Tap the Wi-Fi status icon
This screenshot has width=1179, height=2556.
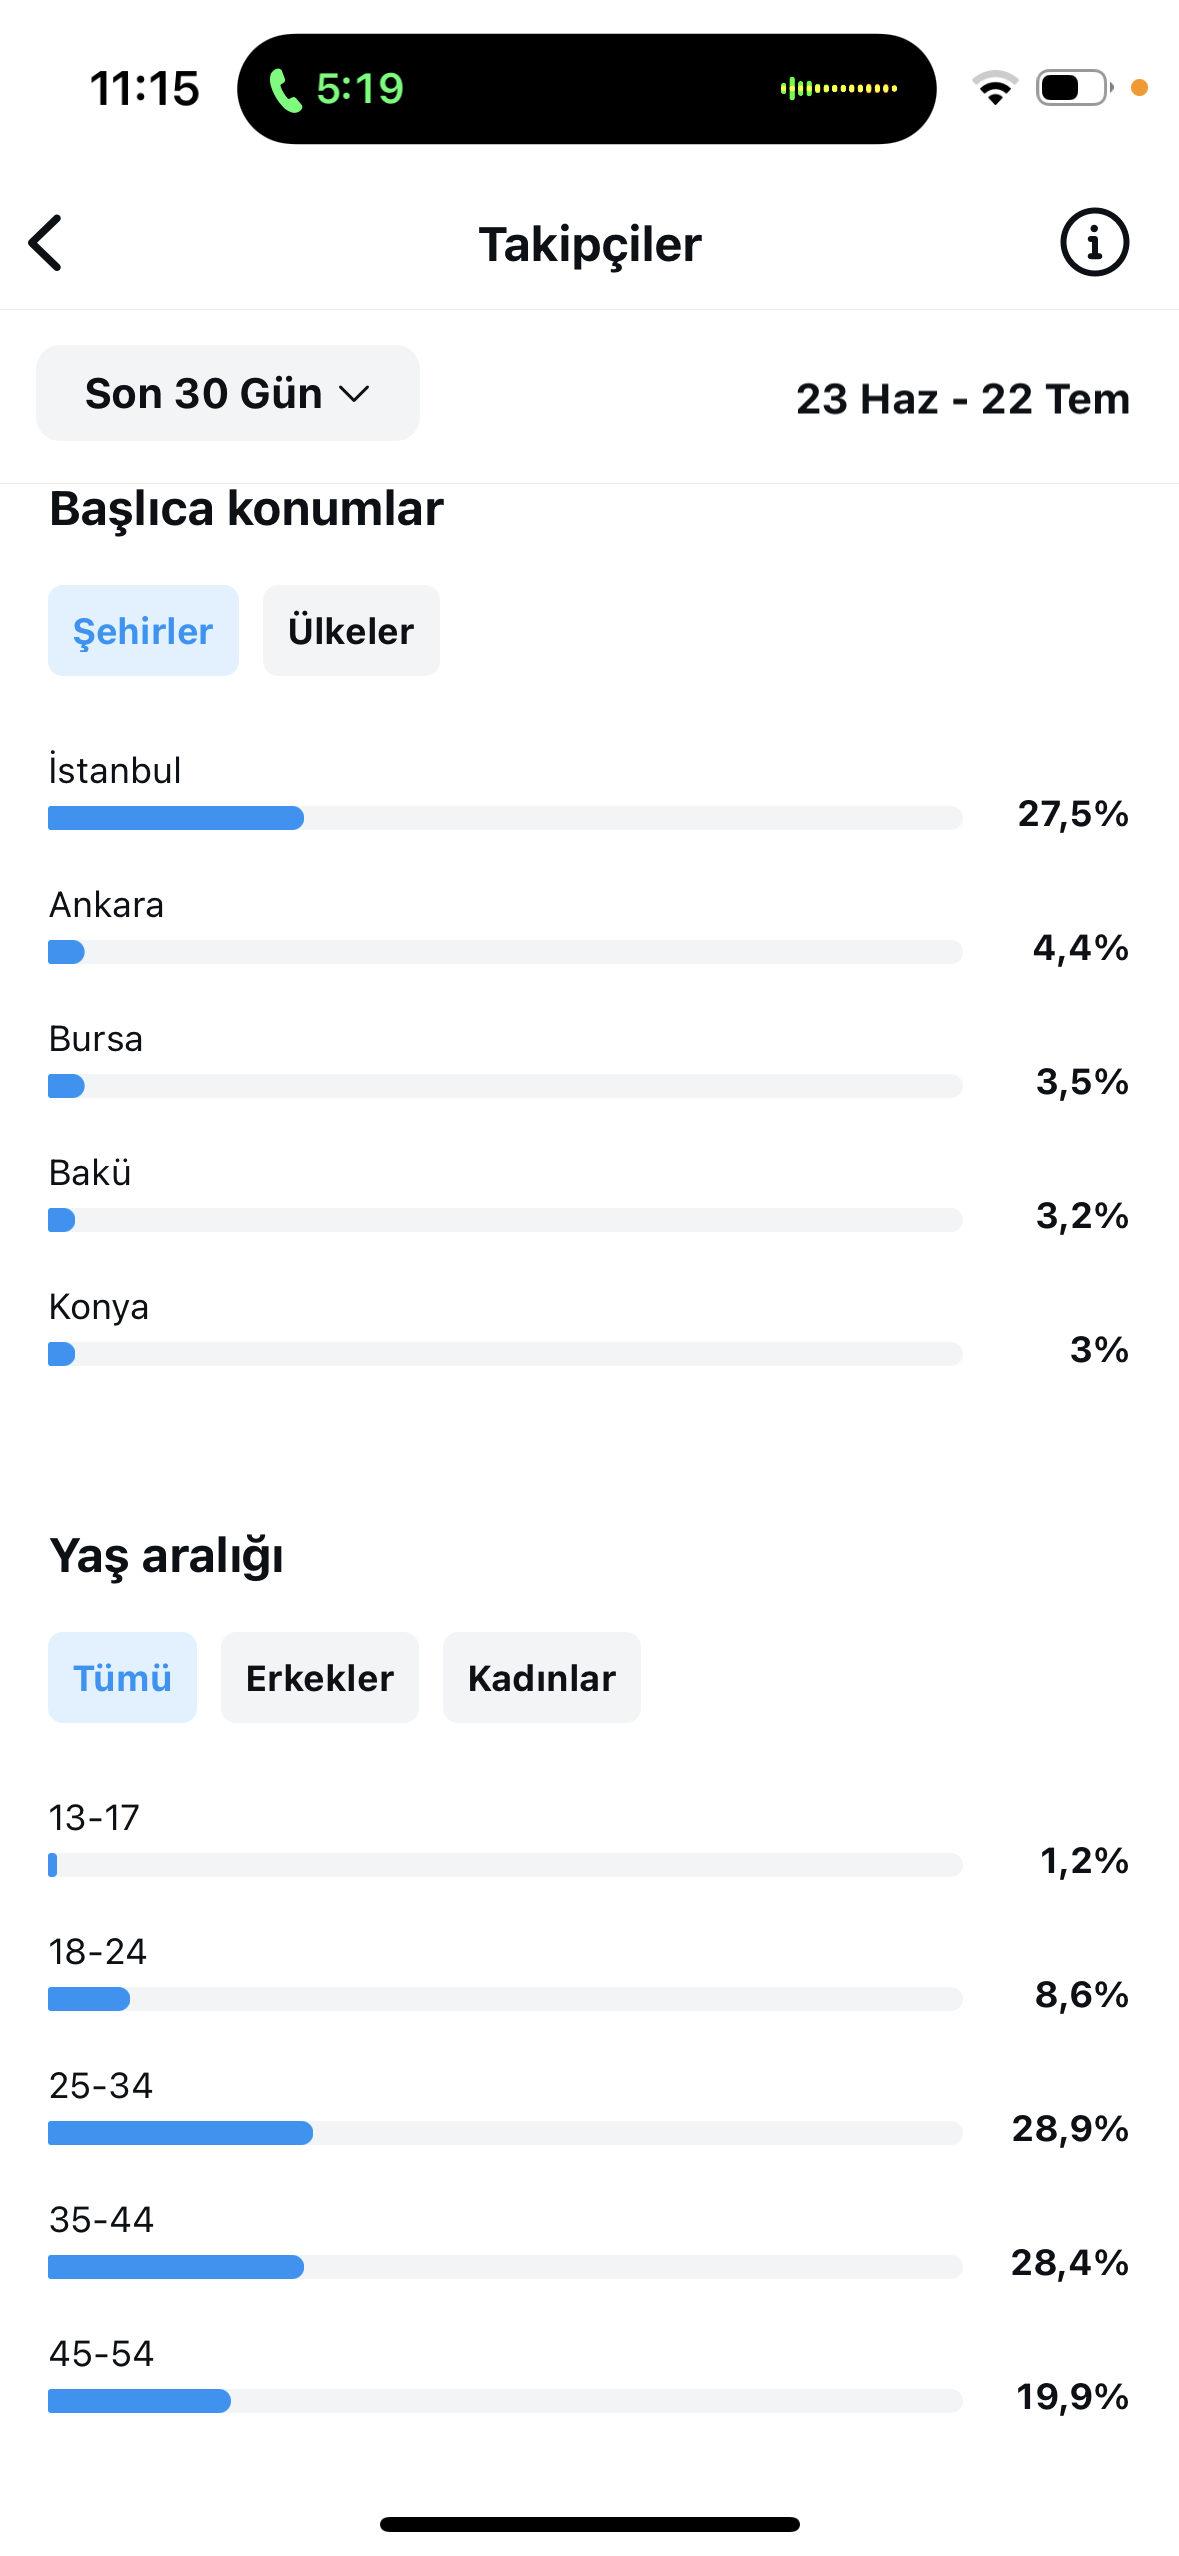(994, 88)
